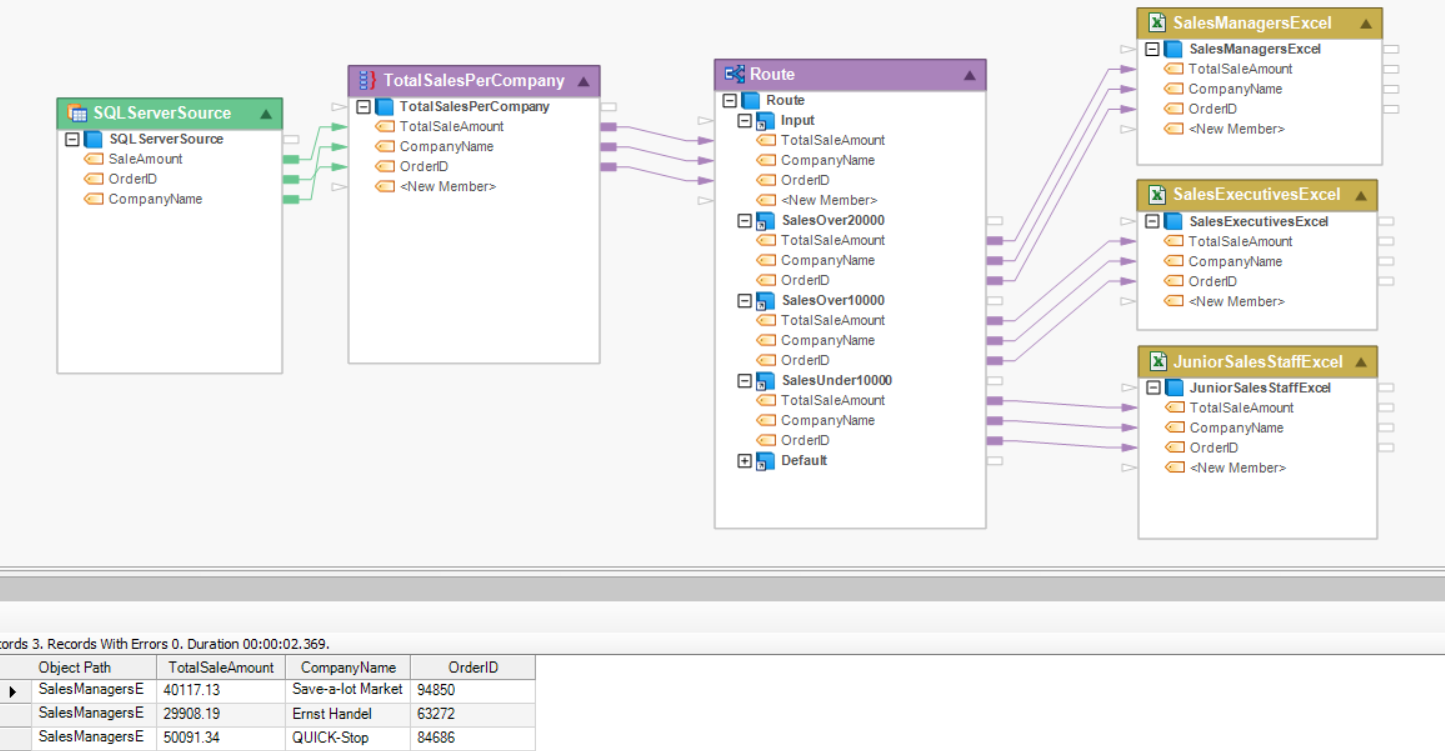The image size is (1445, 751).
Task: Click the row selector beside Save-a-lot Market record
Action: tap(13, 690)
